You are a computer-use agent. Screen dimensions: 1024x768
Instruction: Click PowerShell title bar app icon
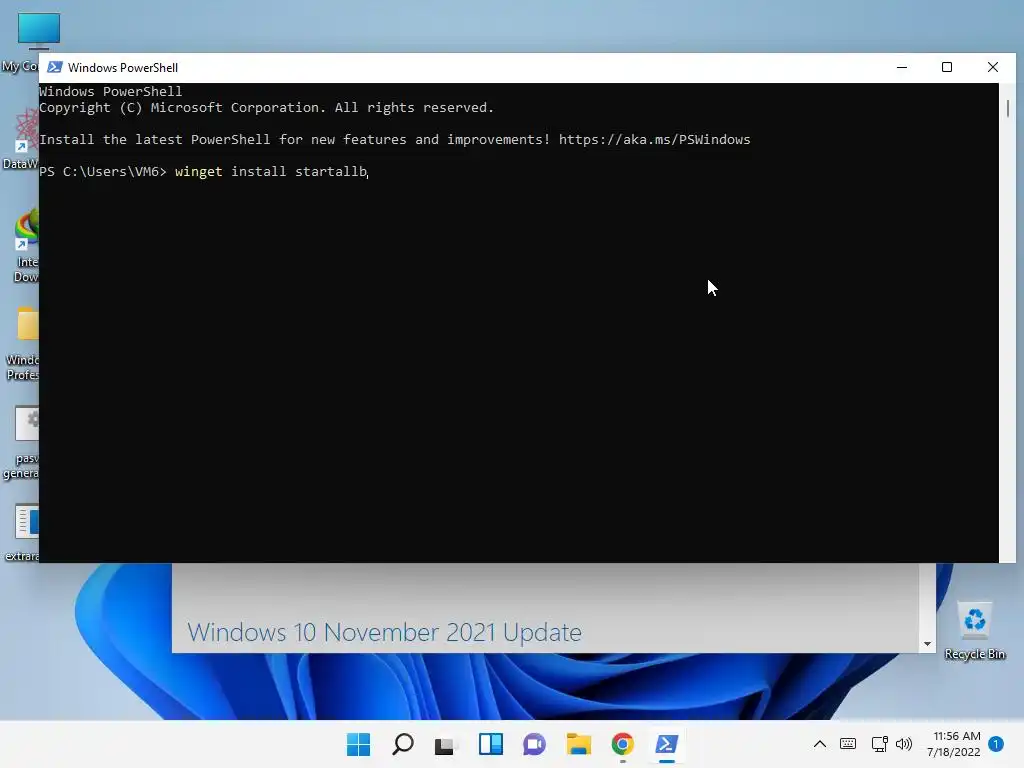(55, 67)
